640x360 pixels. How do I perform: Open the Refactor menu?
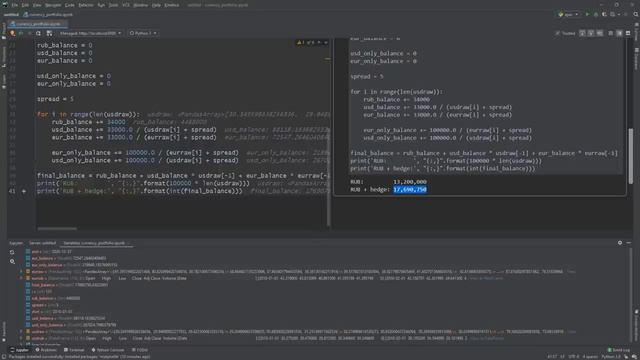(86, 5)
